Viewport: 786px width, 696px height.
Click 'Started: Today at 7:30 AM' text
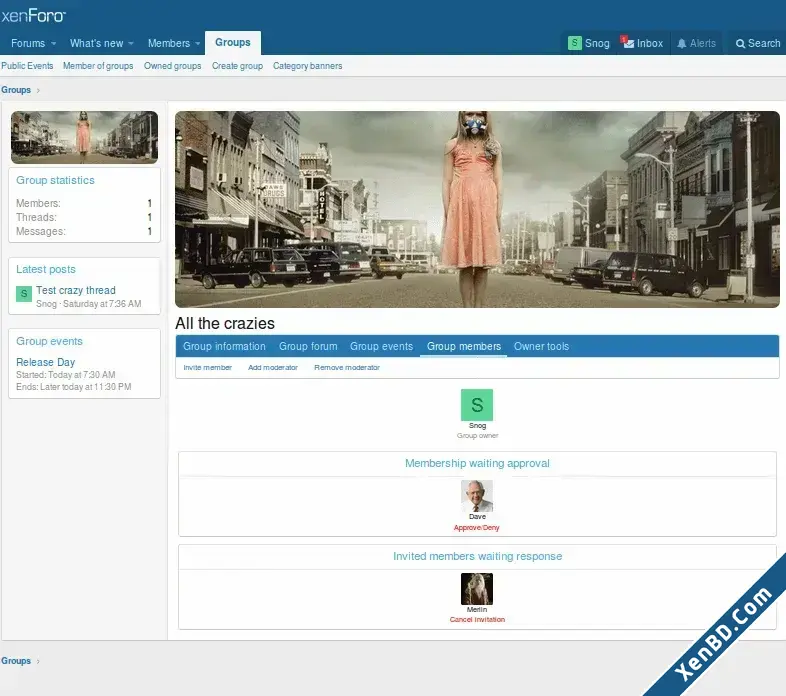click(x=66, y=375)
